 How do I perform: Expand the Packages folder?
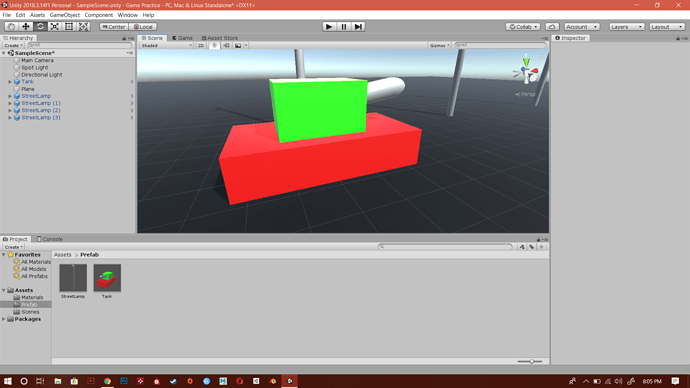coord(4,319)
